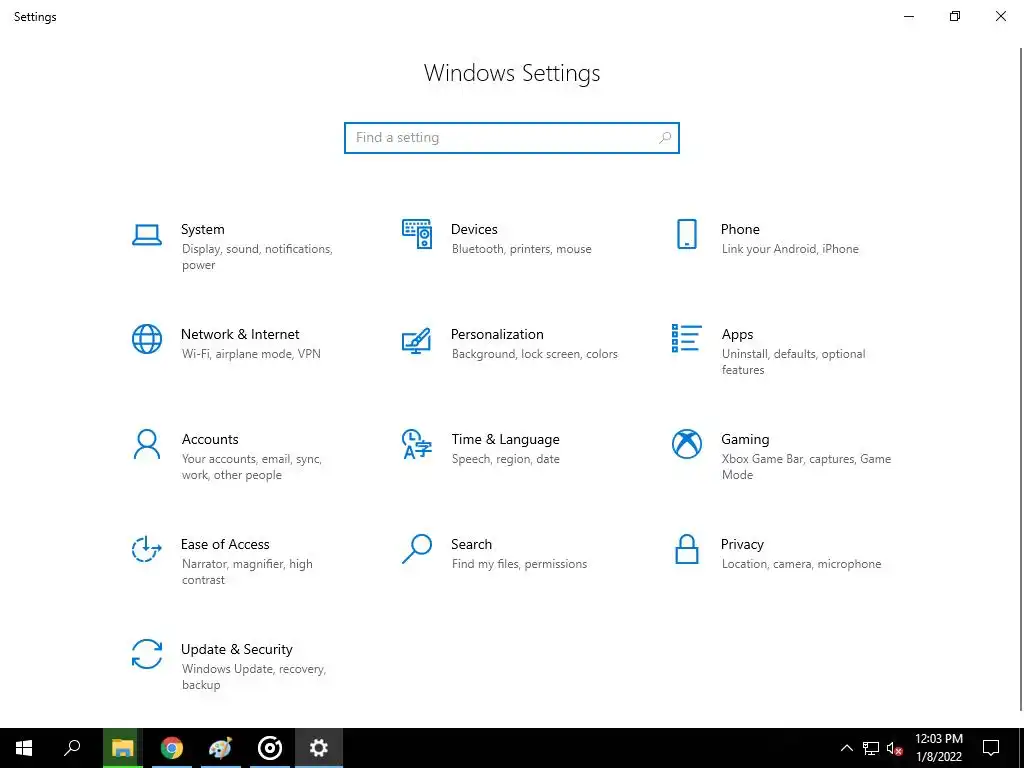Open the Update & Security arrows icon
The height and width of the screenshot is (768, 1024).
point(147,654)
